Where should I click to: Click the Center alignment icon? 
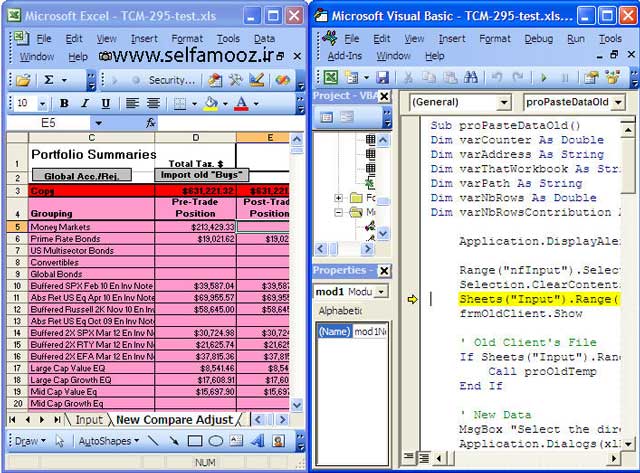(153, 104)
